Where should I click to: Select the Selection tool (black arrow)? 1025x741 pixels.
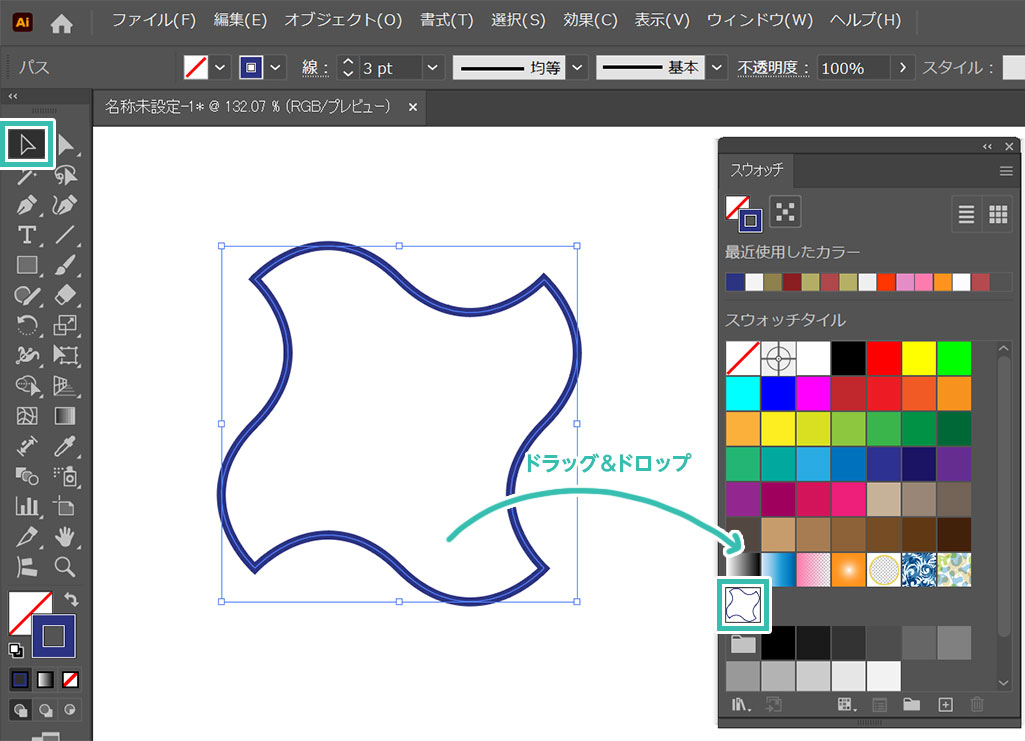27,144
